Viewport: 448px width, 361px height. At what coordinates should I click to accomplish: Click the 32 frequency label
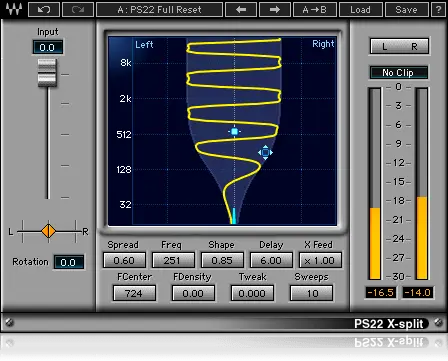pyautogui.click(x=125, y=204)
